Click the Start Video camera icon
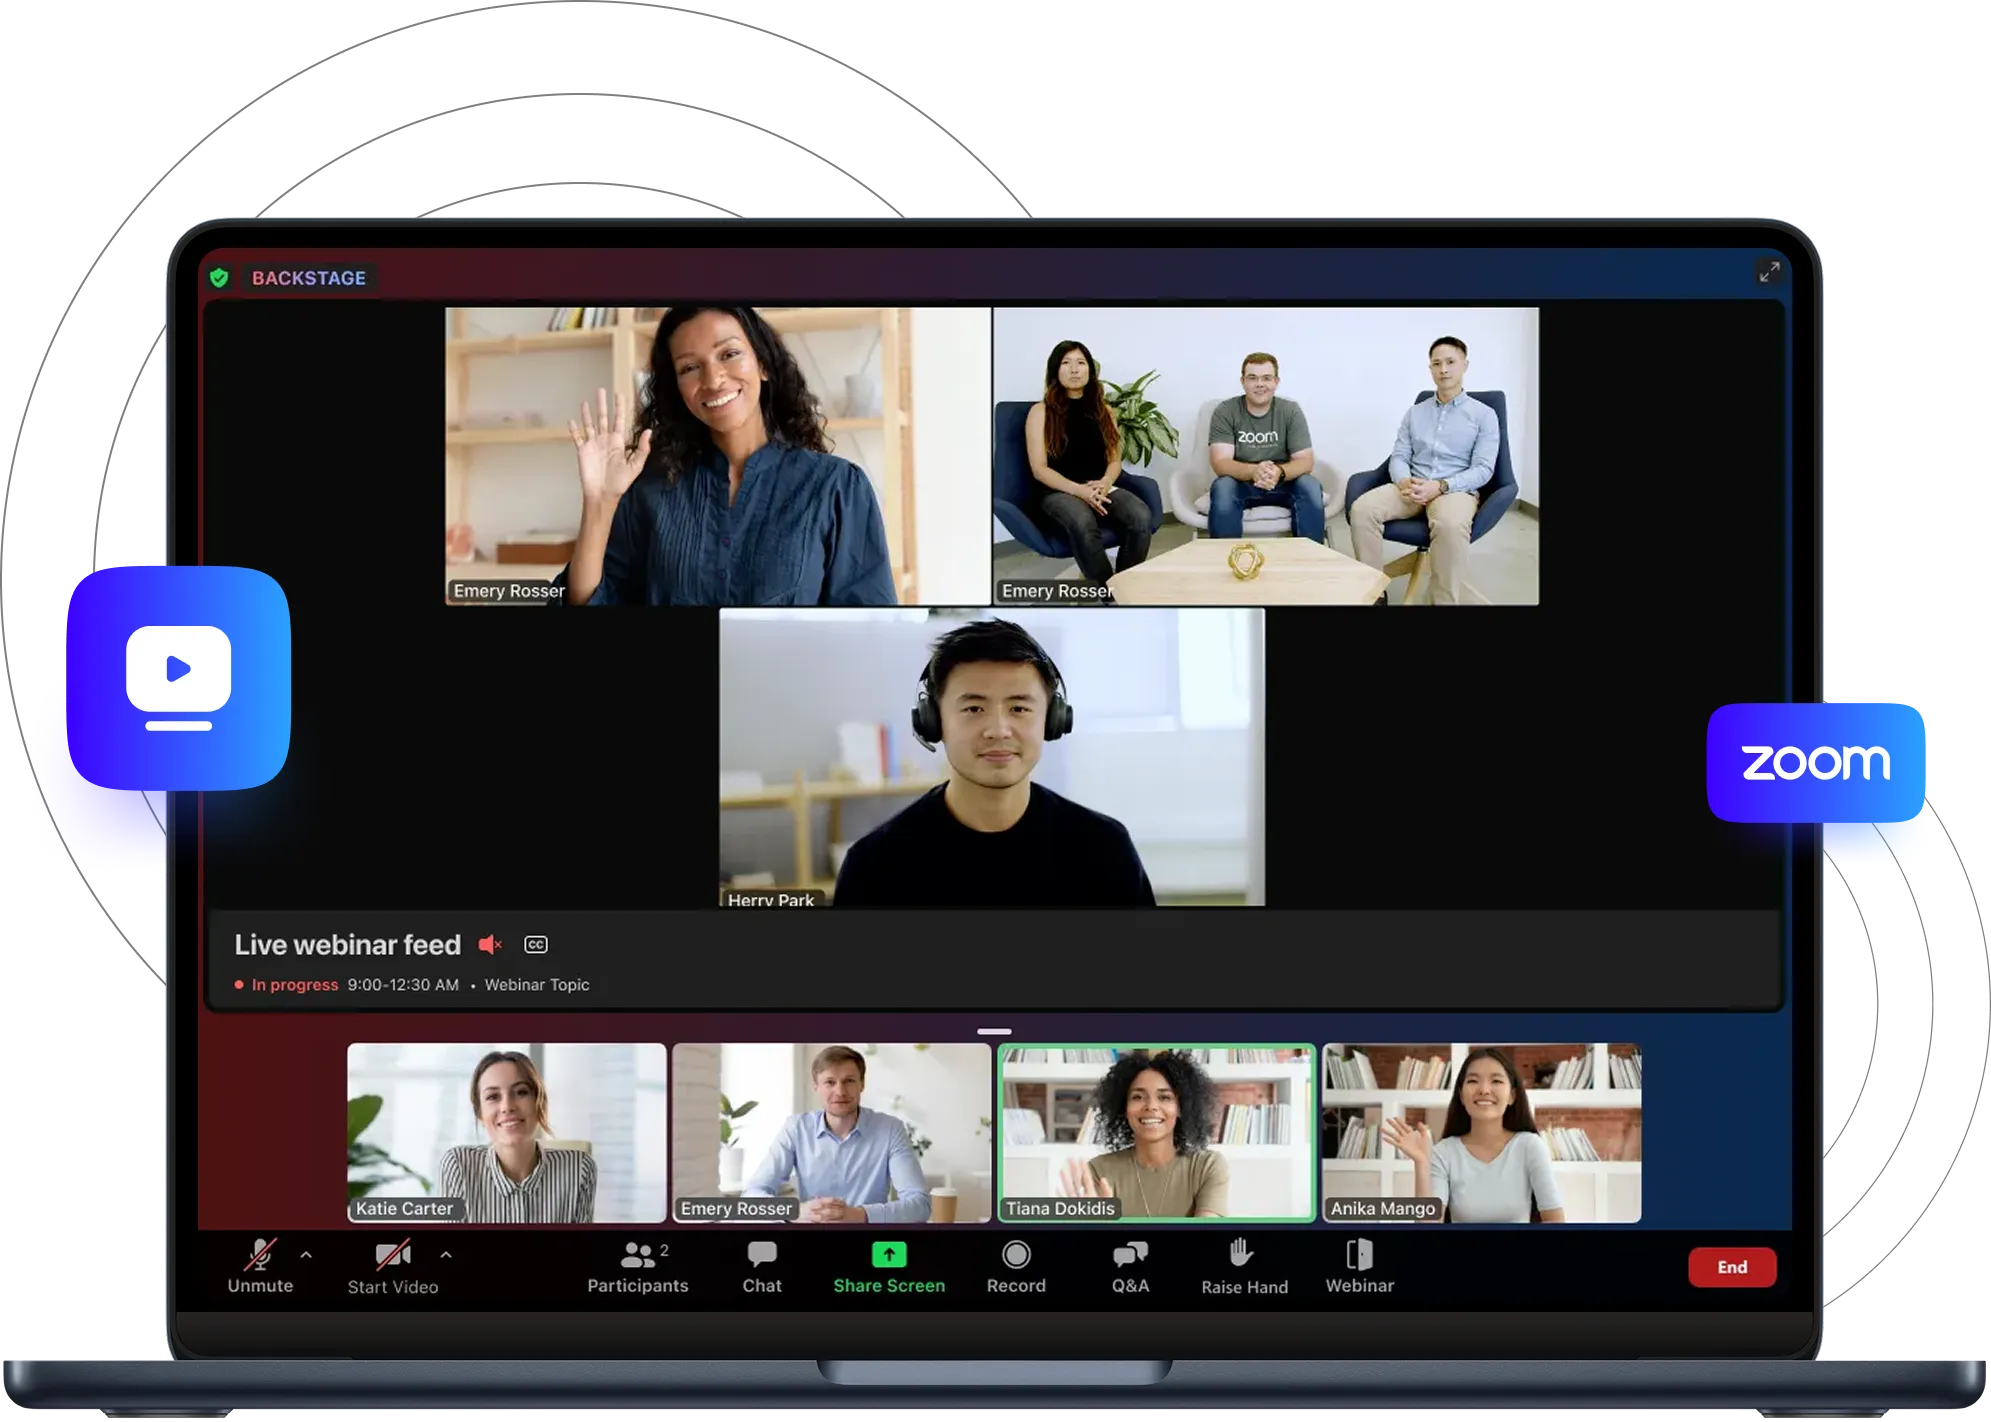The image size is (1991, 1422). click(393, 1255)
